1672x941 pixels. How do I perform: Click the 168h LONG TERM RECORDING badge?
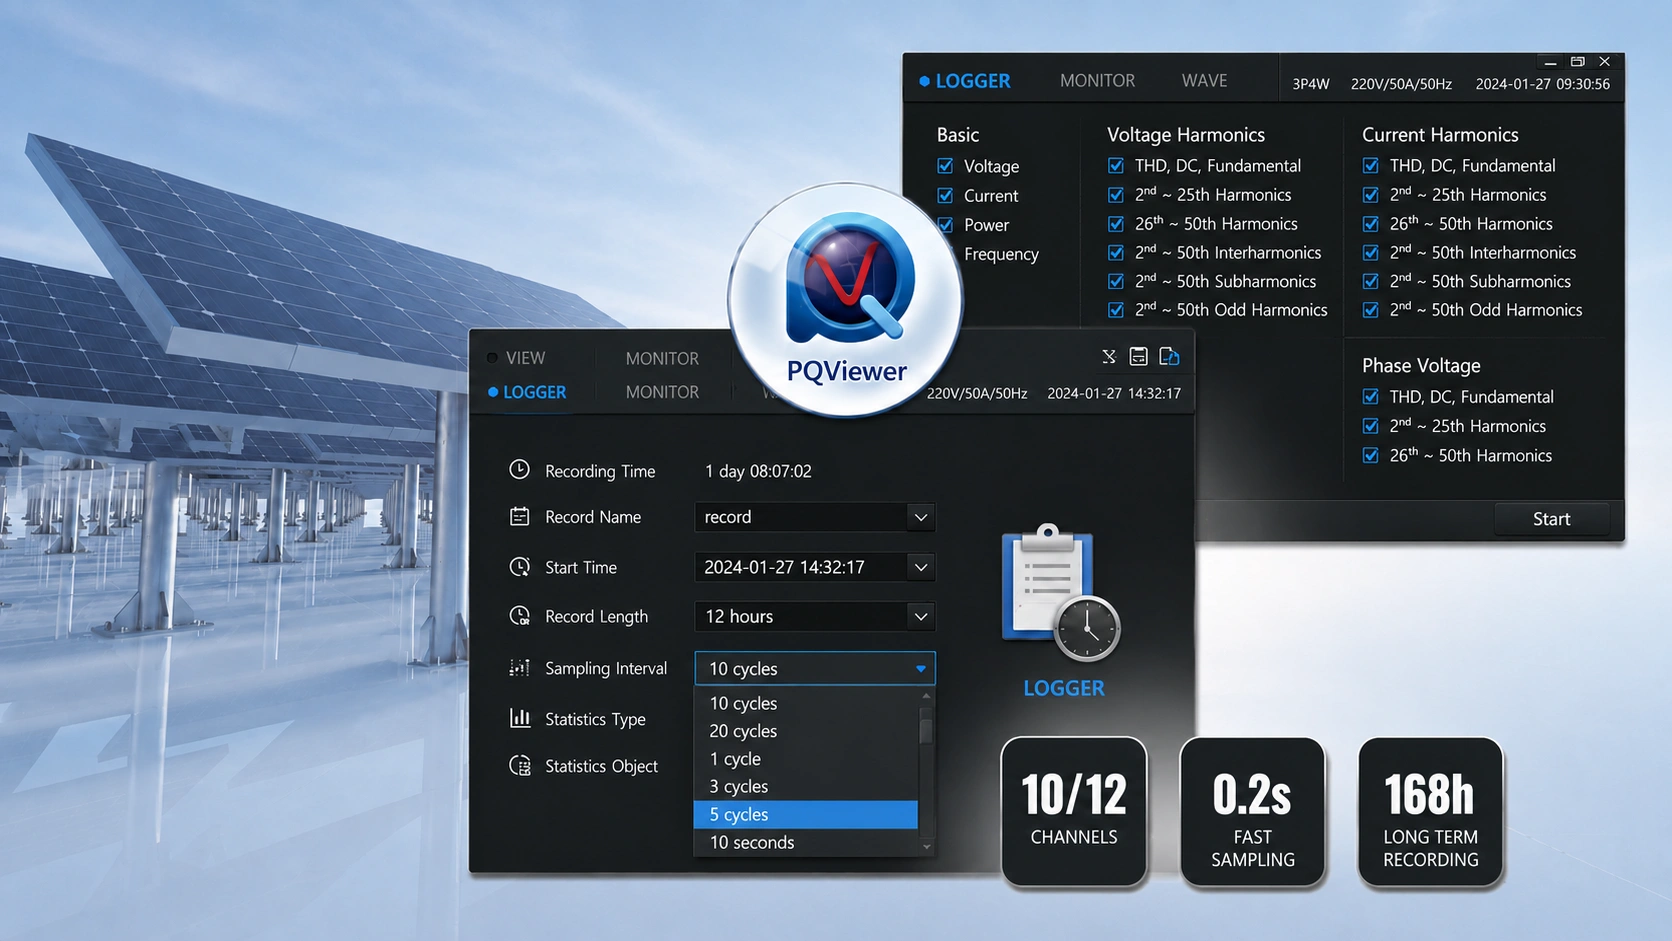point(1430,811)
